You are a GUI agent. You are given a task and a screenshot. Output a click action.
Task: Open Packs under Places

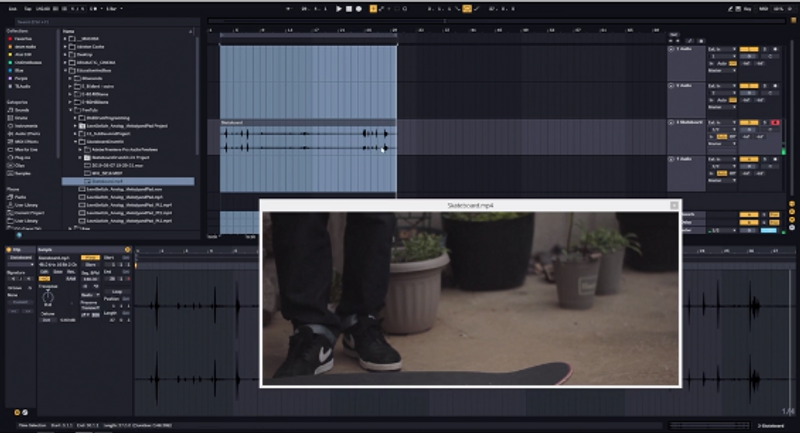pyautogui.click(x=17, y=197)
